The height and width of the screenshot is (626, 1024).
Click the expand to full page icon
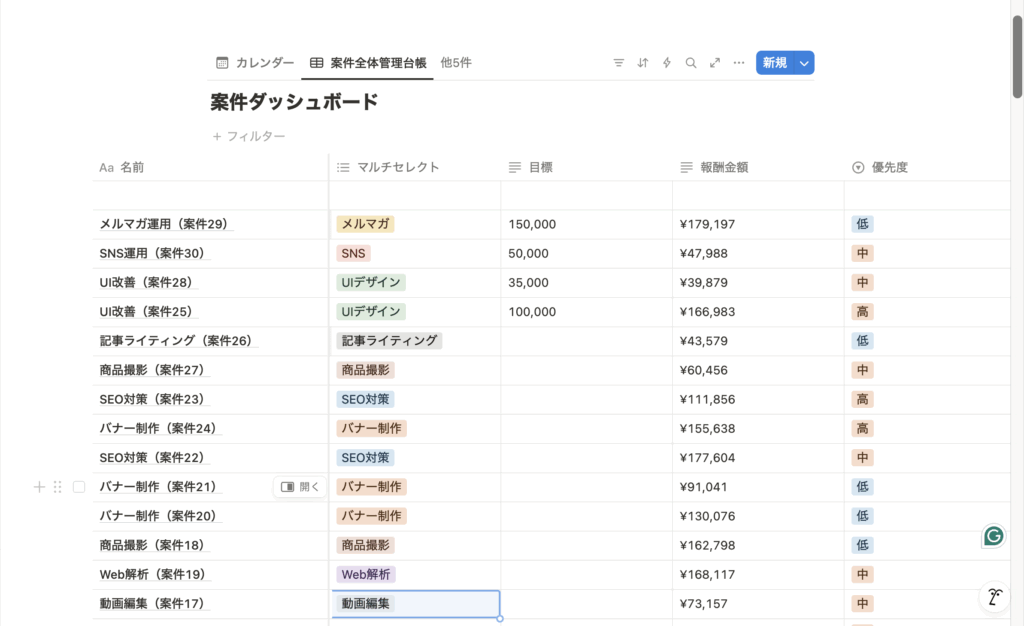(715, 63)
